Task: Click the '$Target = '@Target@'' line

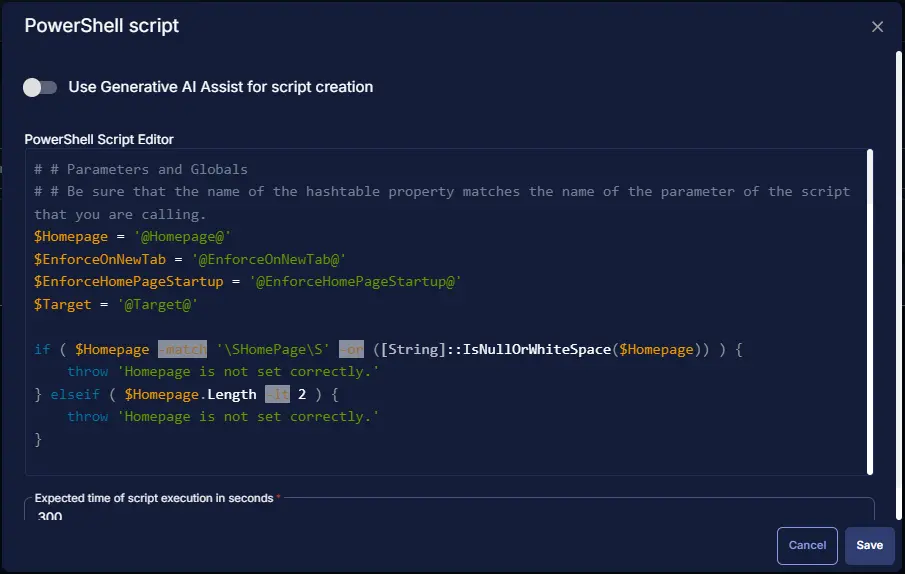Action: [115, 304]
